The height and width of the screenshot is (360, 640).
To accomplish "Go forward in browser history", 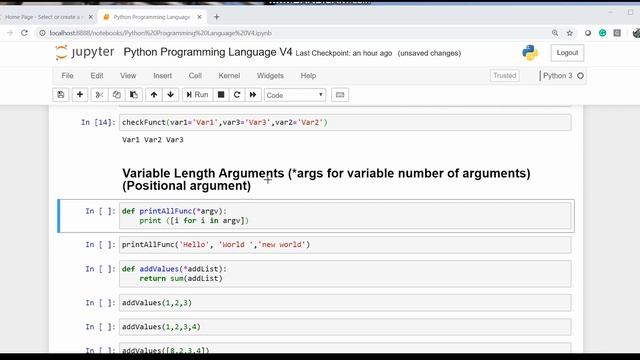I will (9, 33).
